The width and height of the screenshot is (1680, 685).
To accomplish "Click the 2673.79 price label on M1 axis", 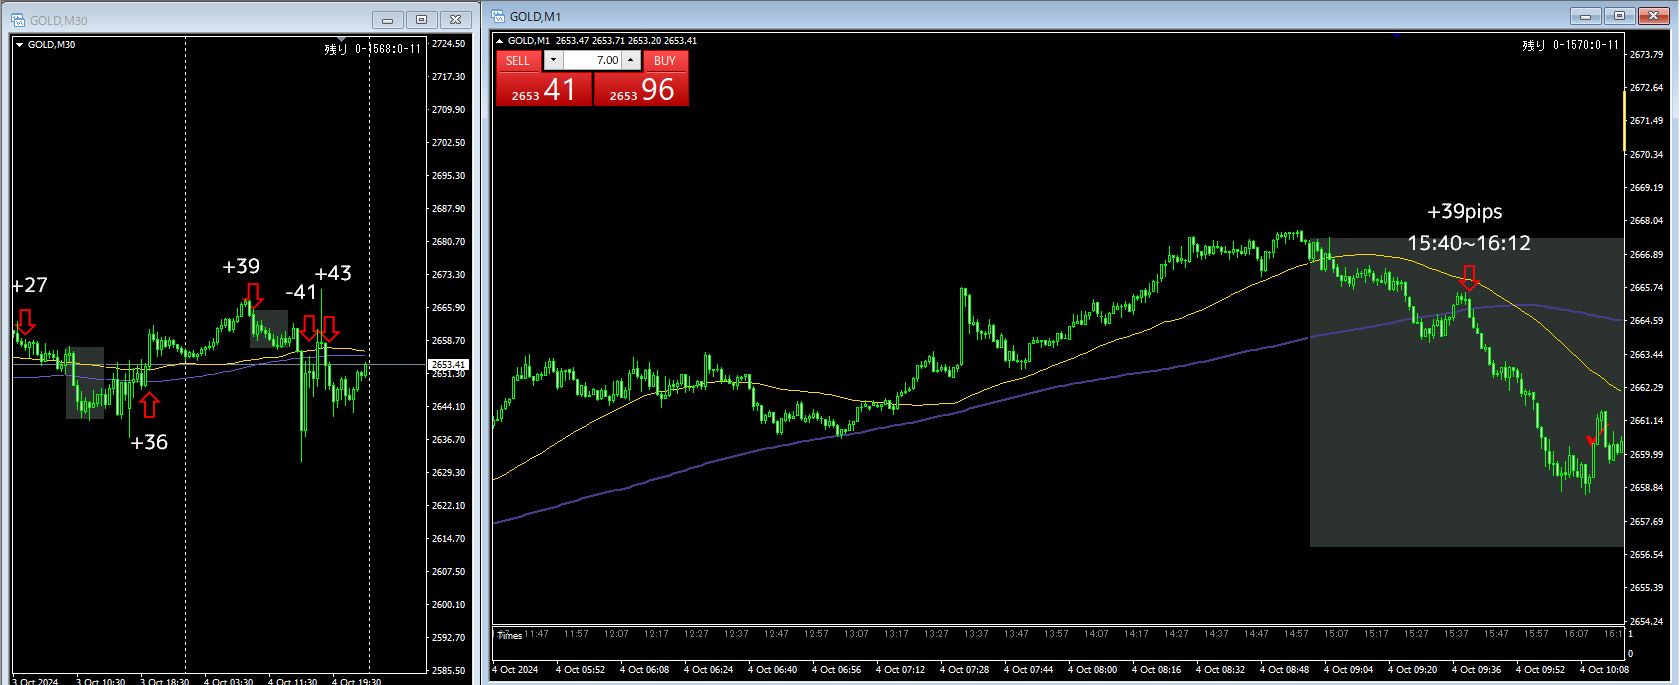I will click(x=1646, y=54).
